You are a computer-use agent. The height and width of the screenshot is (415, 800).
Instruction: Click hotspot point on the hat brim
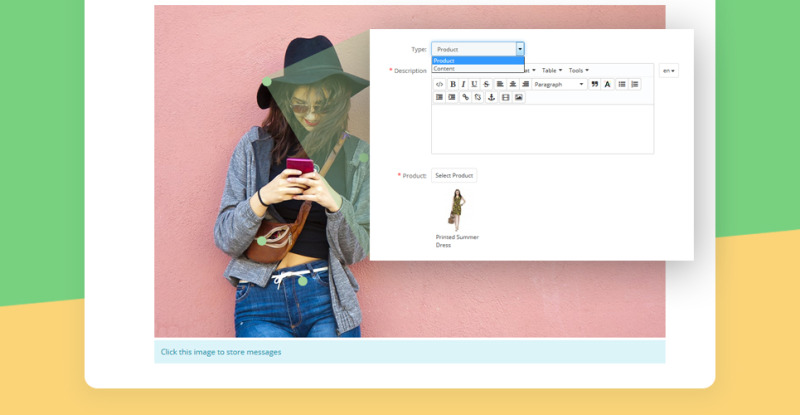(267, 81)
